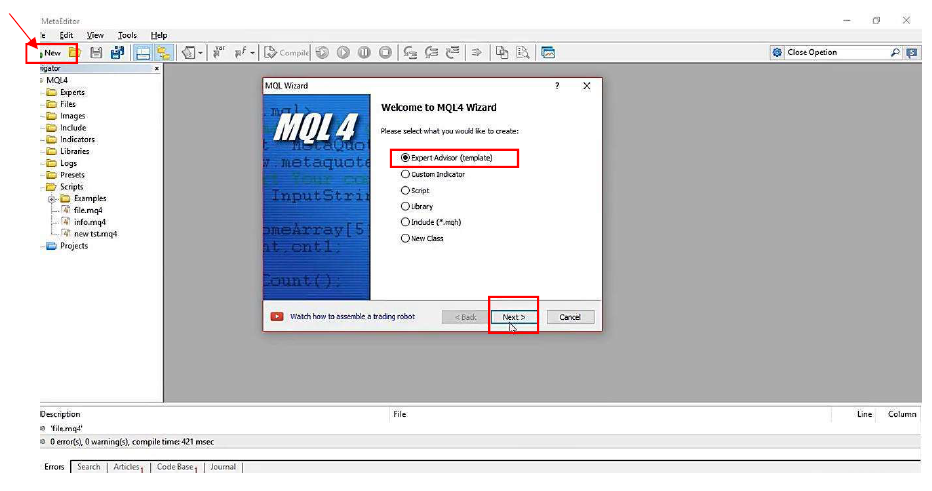Select the Libraries folder in Navigator
Viewport: 932px width, 491px height.
[74, 151]
